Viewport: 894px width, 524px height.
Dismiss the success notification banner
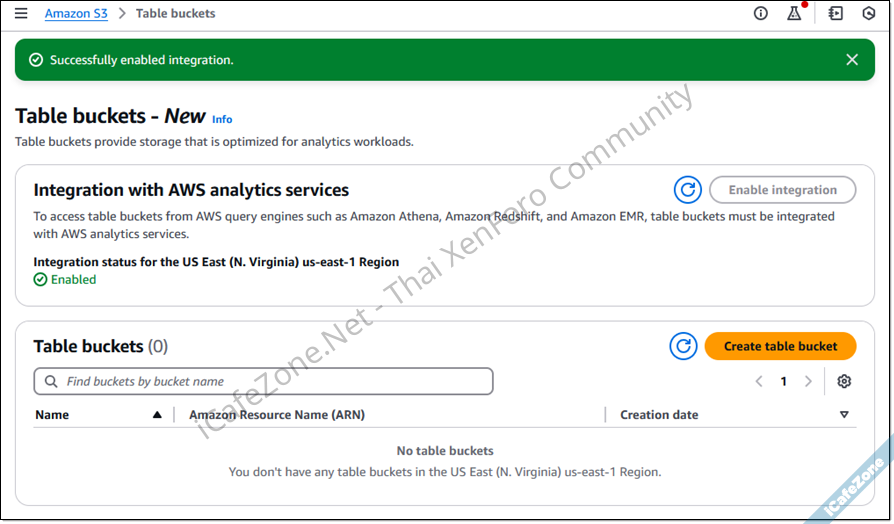(x=852, y=60)
